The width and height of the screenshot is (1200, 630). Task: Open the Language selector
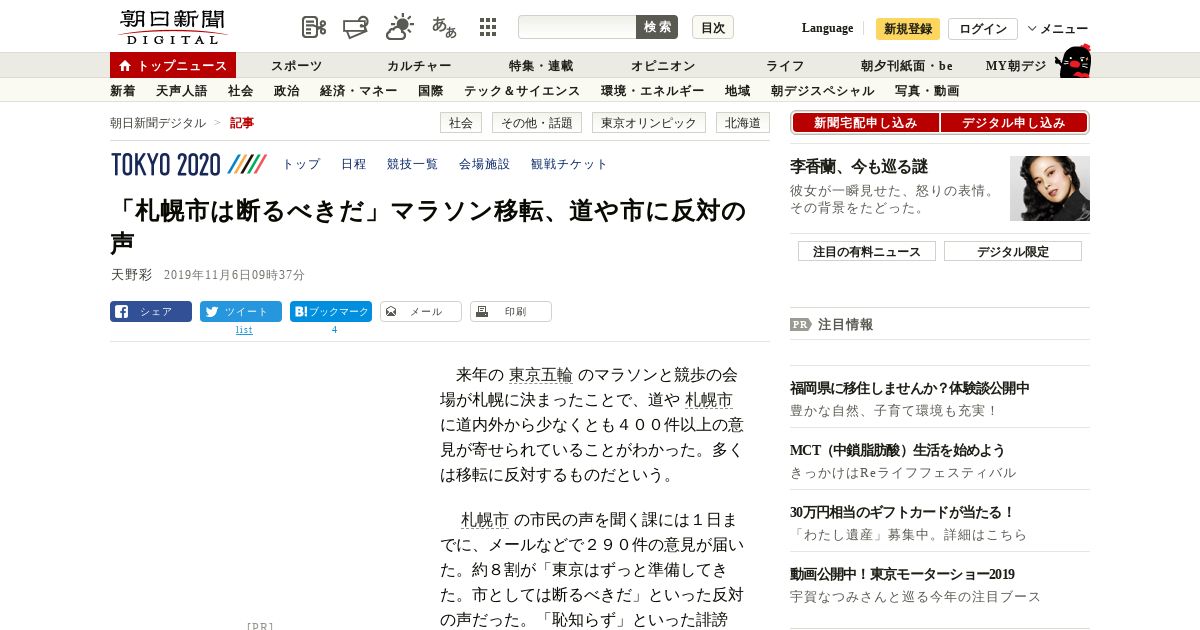pyautogui.click(x=827, y=28)
